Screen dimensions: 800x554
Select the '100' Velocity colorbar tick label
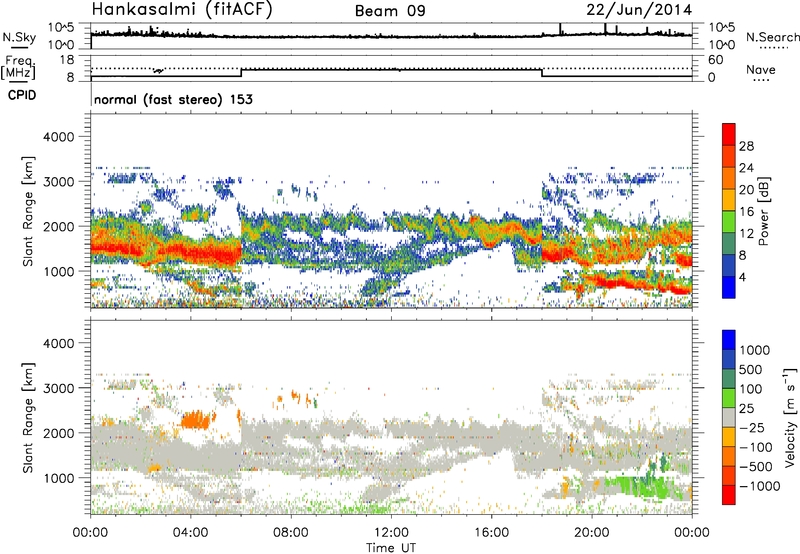tap(751, 389)
